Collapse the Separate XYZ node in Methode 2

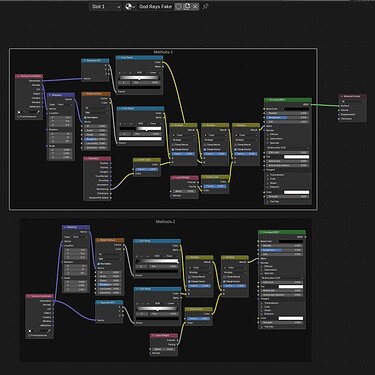(98, 303)
